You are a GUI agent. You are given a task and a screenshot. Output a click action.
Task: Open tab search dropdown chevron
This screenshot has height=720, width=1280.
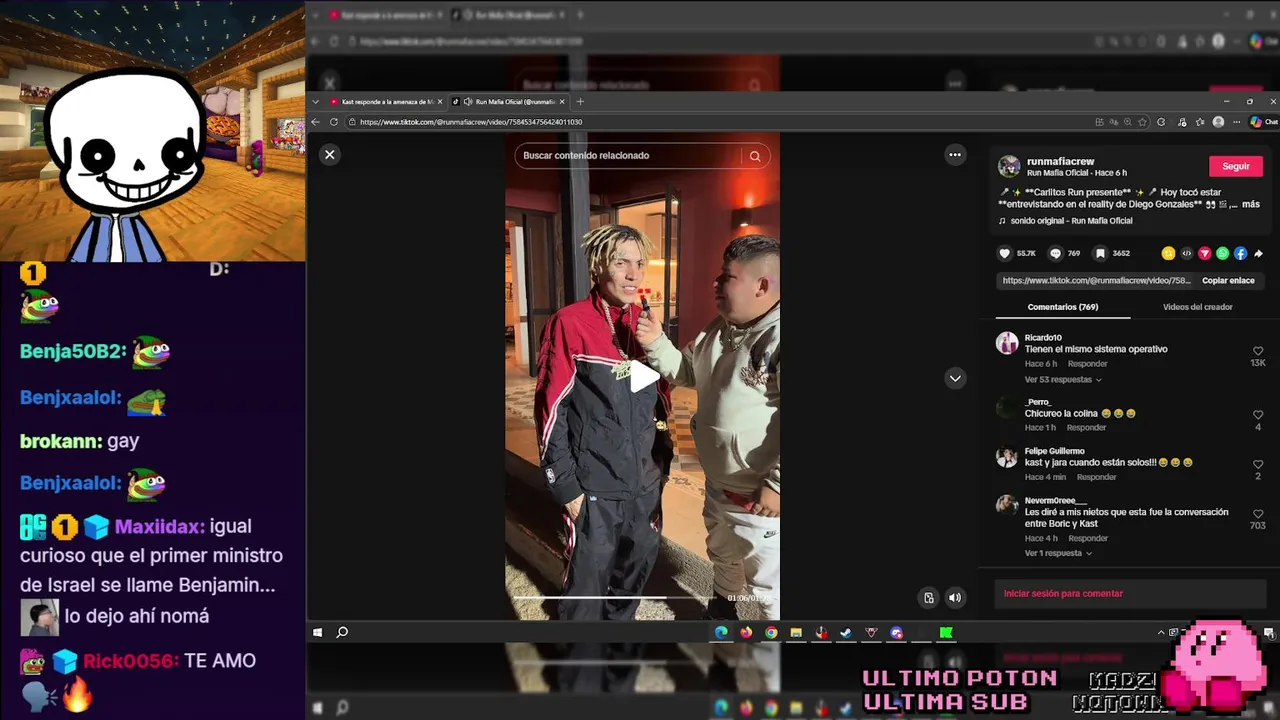click(316, 102)
